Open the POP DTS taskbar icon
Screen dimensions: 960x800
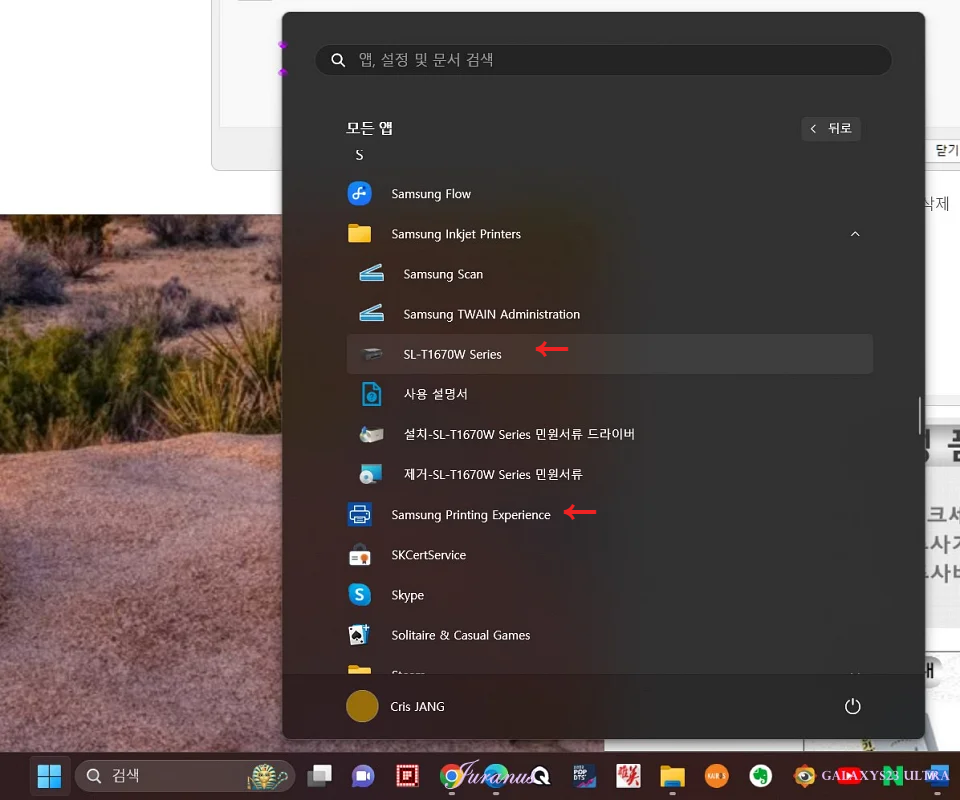click(583, 776)
